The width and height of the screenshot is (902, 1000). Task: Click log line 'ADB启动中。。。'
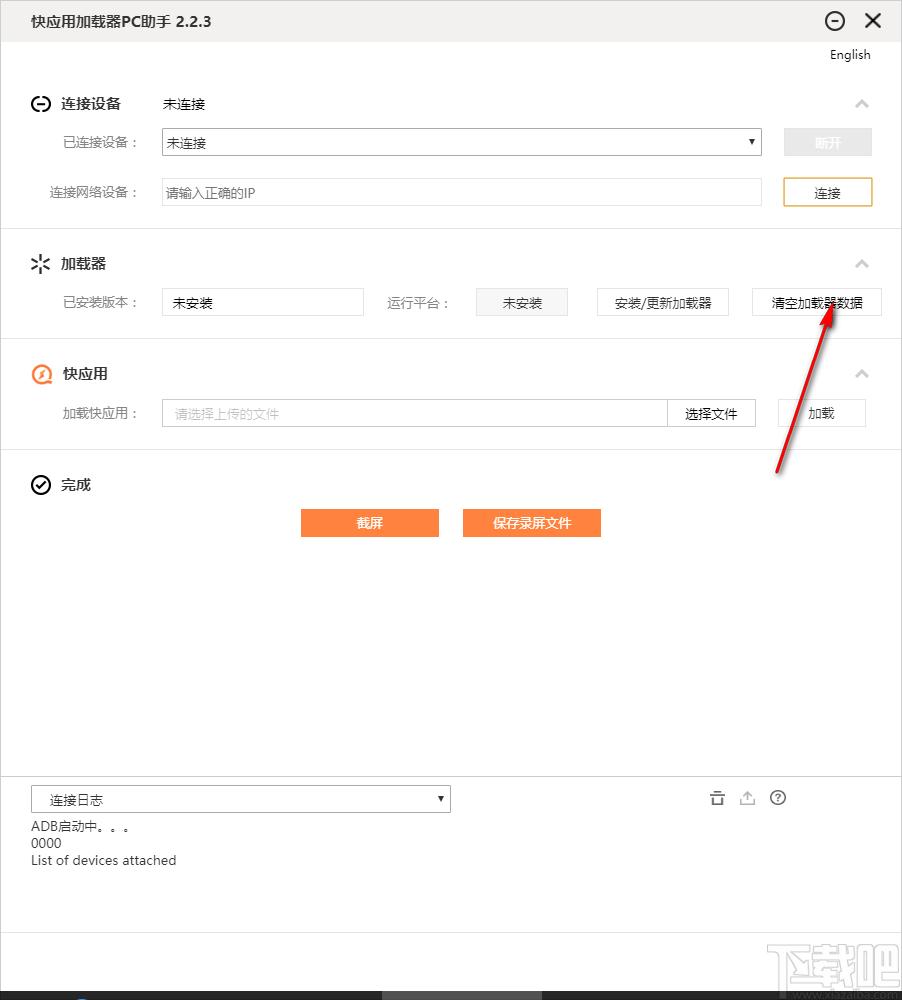[80, 827]
